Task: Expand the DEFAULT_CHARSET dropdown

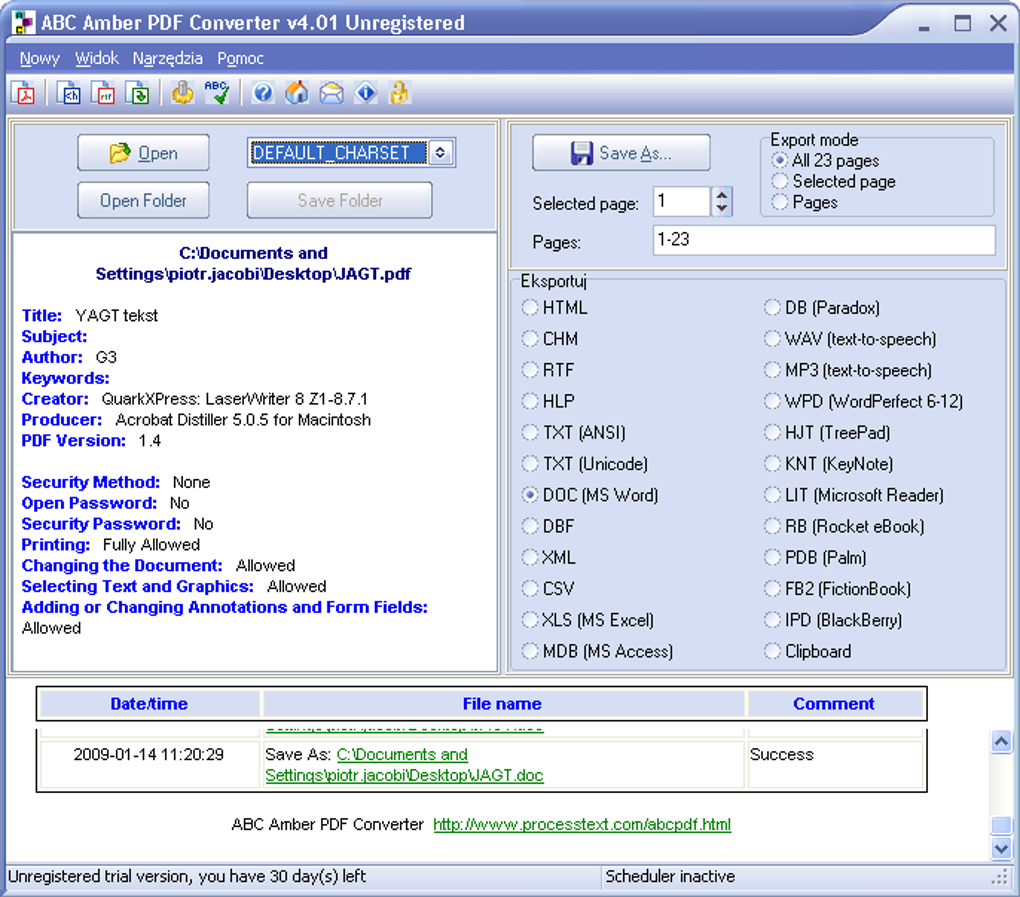Action: point(440,153)
